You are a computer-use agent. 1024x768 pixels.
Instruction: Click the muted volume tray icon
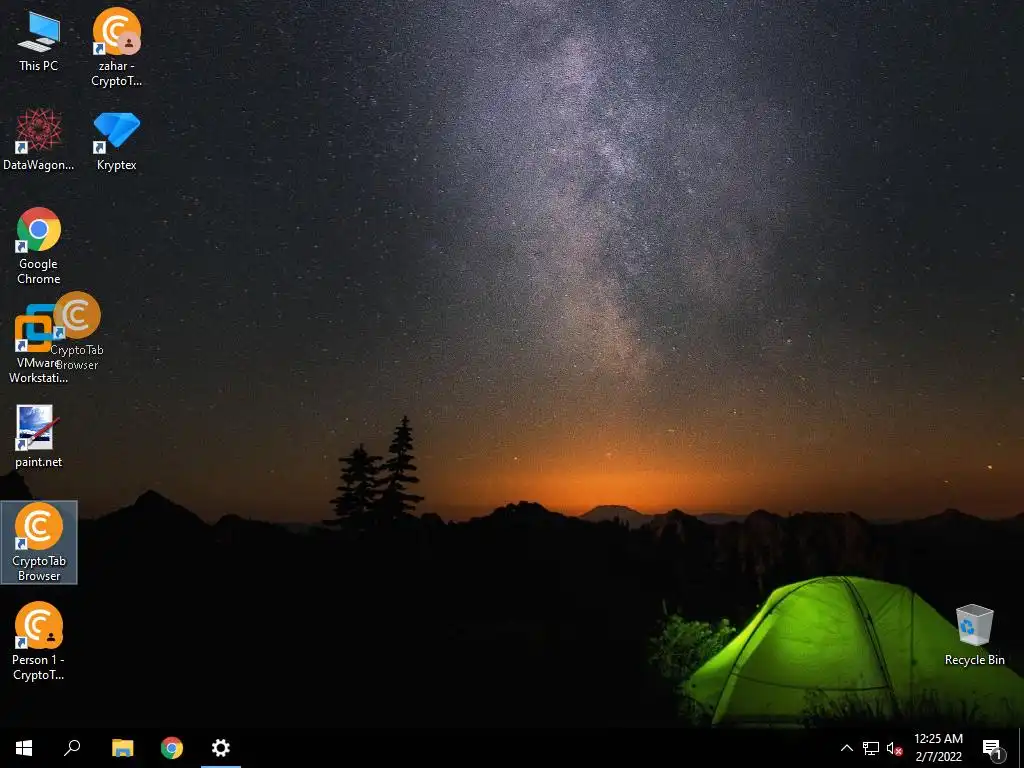894,748
